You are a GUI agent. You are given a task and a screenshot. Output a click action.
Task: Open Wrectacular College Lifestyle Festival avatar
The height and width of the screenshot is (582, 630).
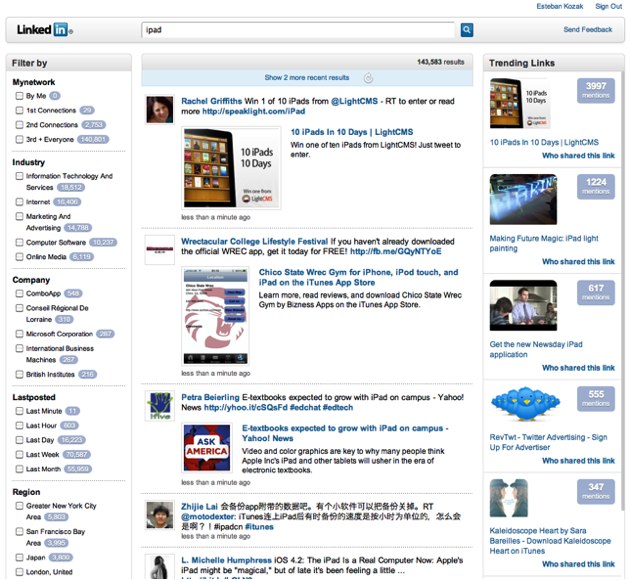tap(160, 250)
